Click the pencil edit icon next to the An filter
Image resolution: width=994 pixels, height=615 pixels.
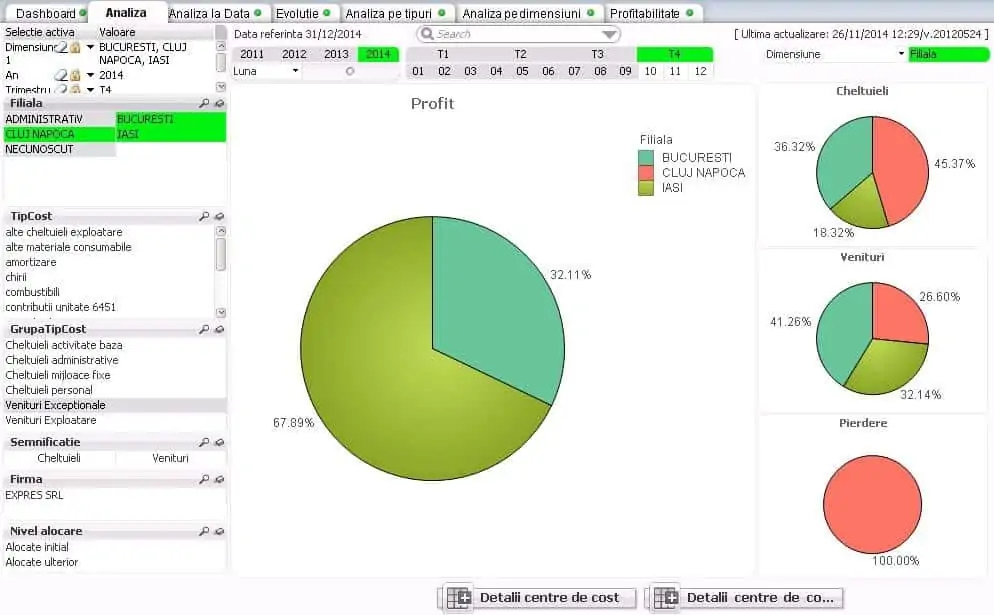click(61, 75)
